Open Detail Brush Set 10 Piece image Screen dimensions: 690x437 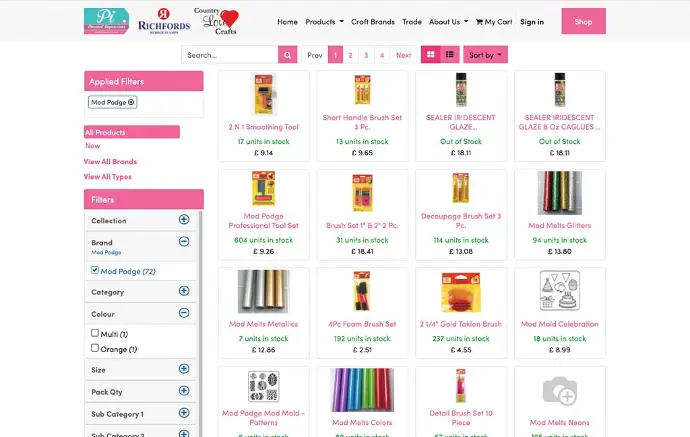click(461, 386)
